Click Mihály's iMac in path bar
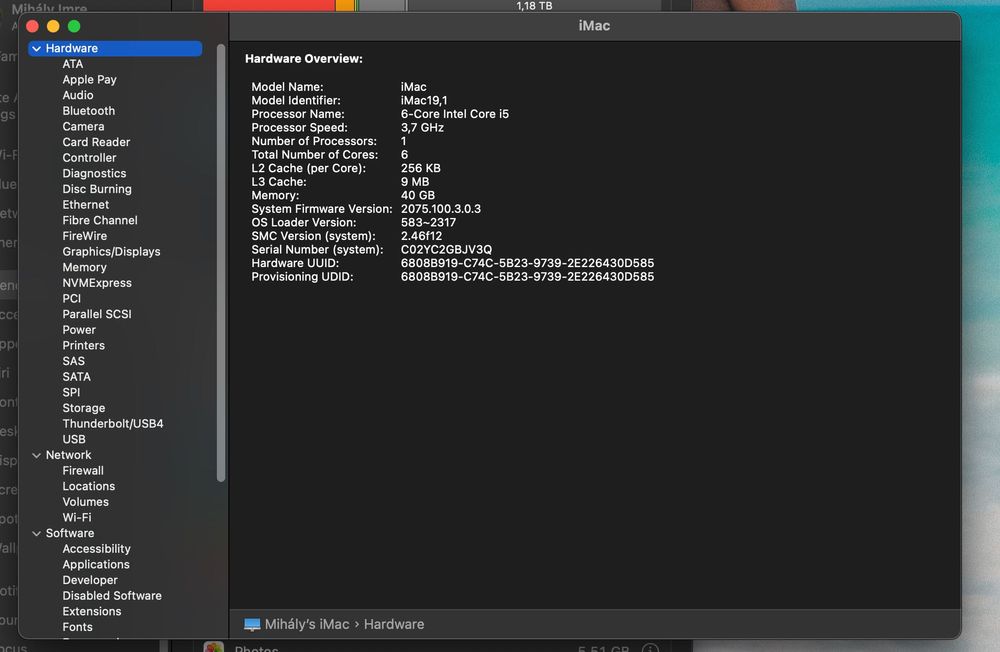1000x652 pixels. [x=307, y=624]
